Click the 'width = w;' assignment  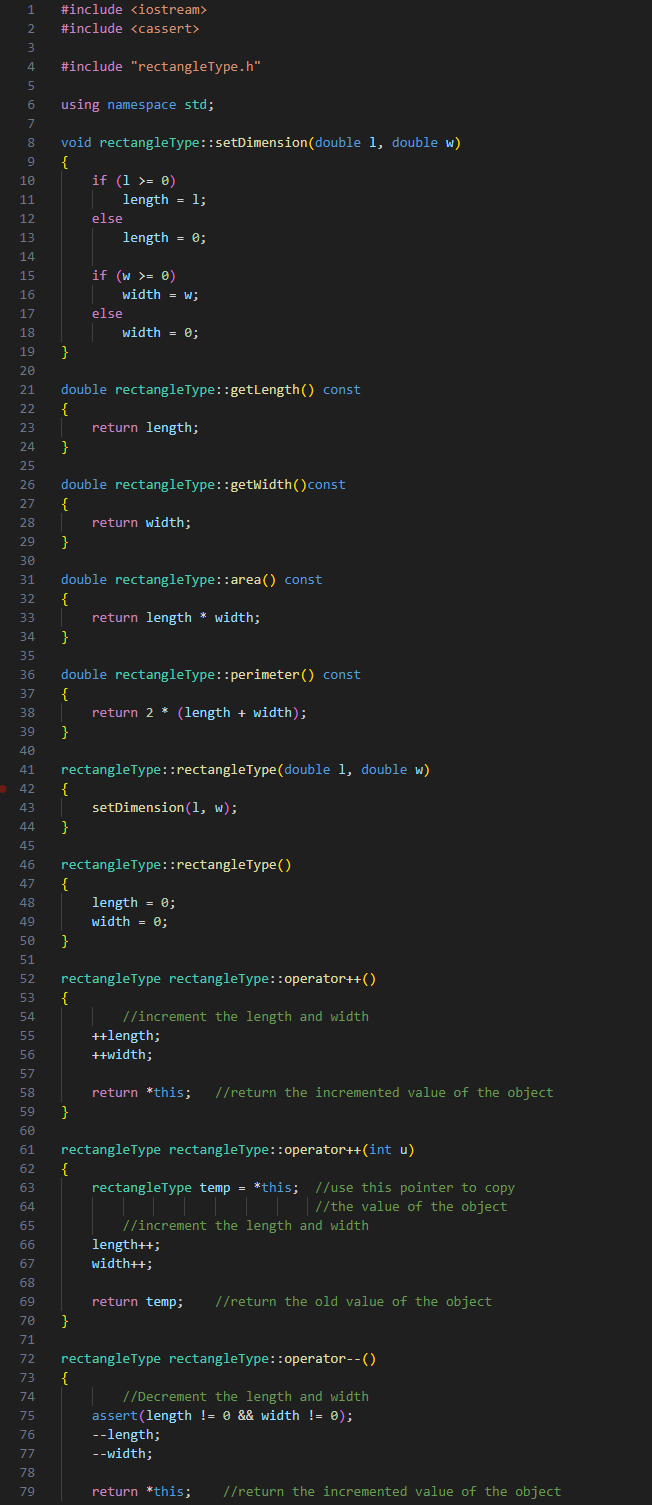tap(161, 294)
